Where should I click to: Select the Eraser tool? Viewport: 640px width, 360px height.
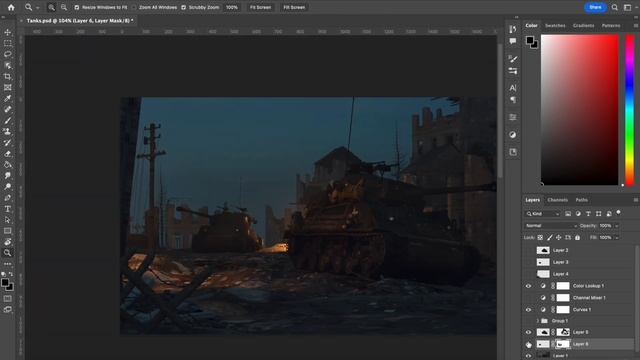(x=7, y=154)
